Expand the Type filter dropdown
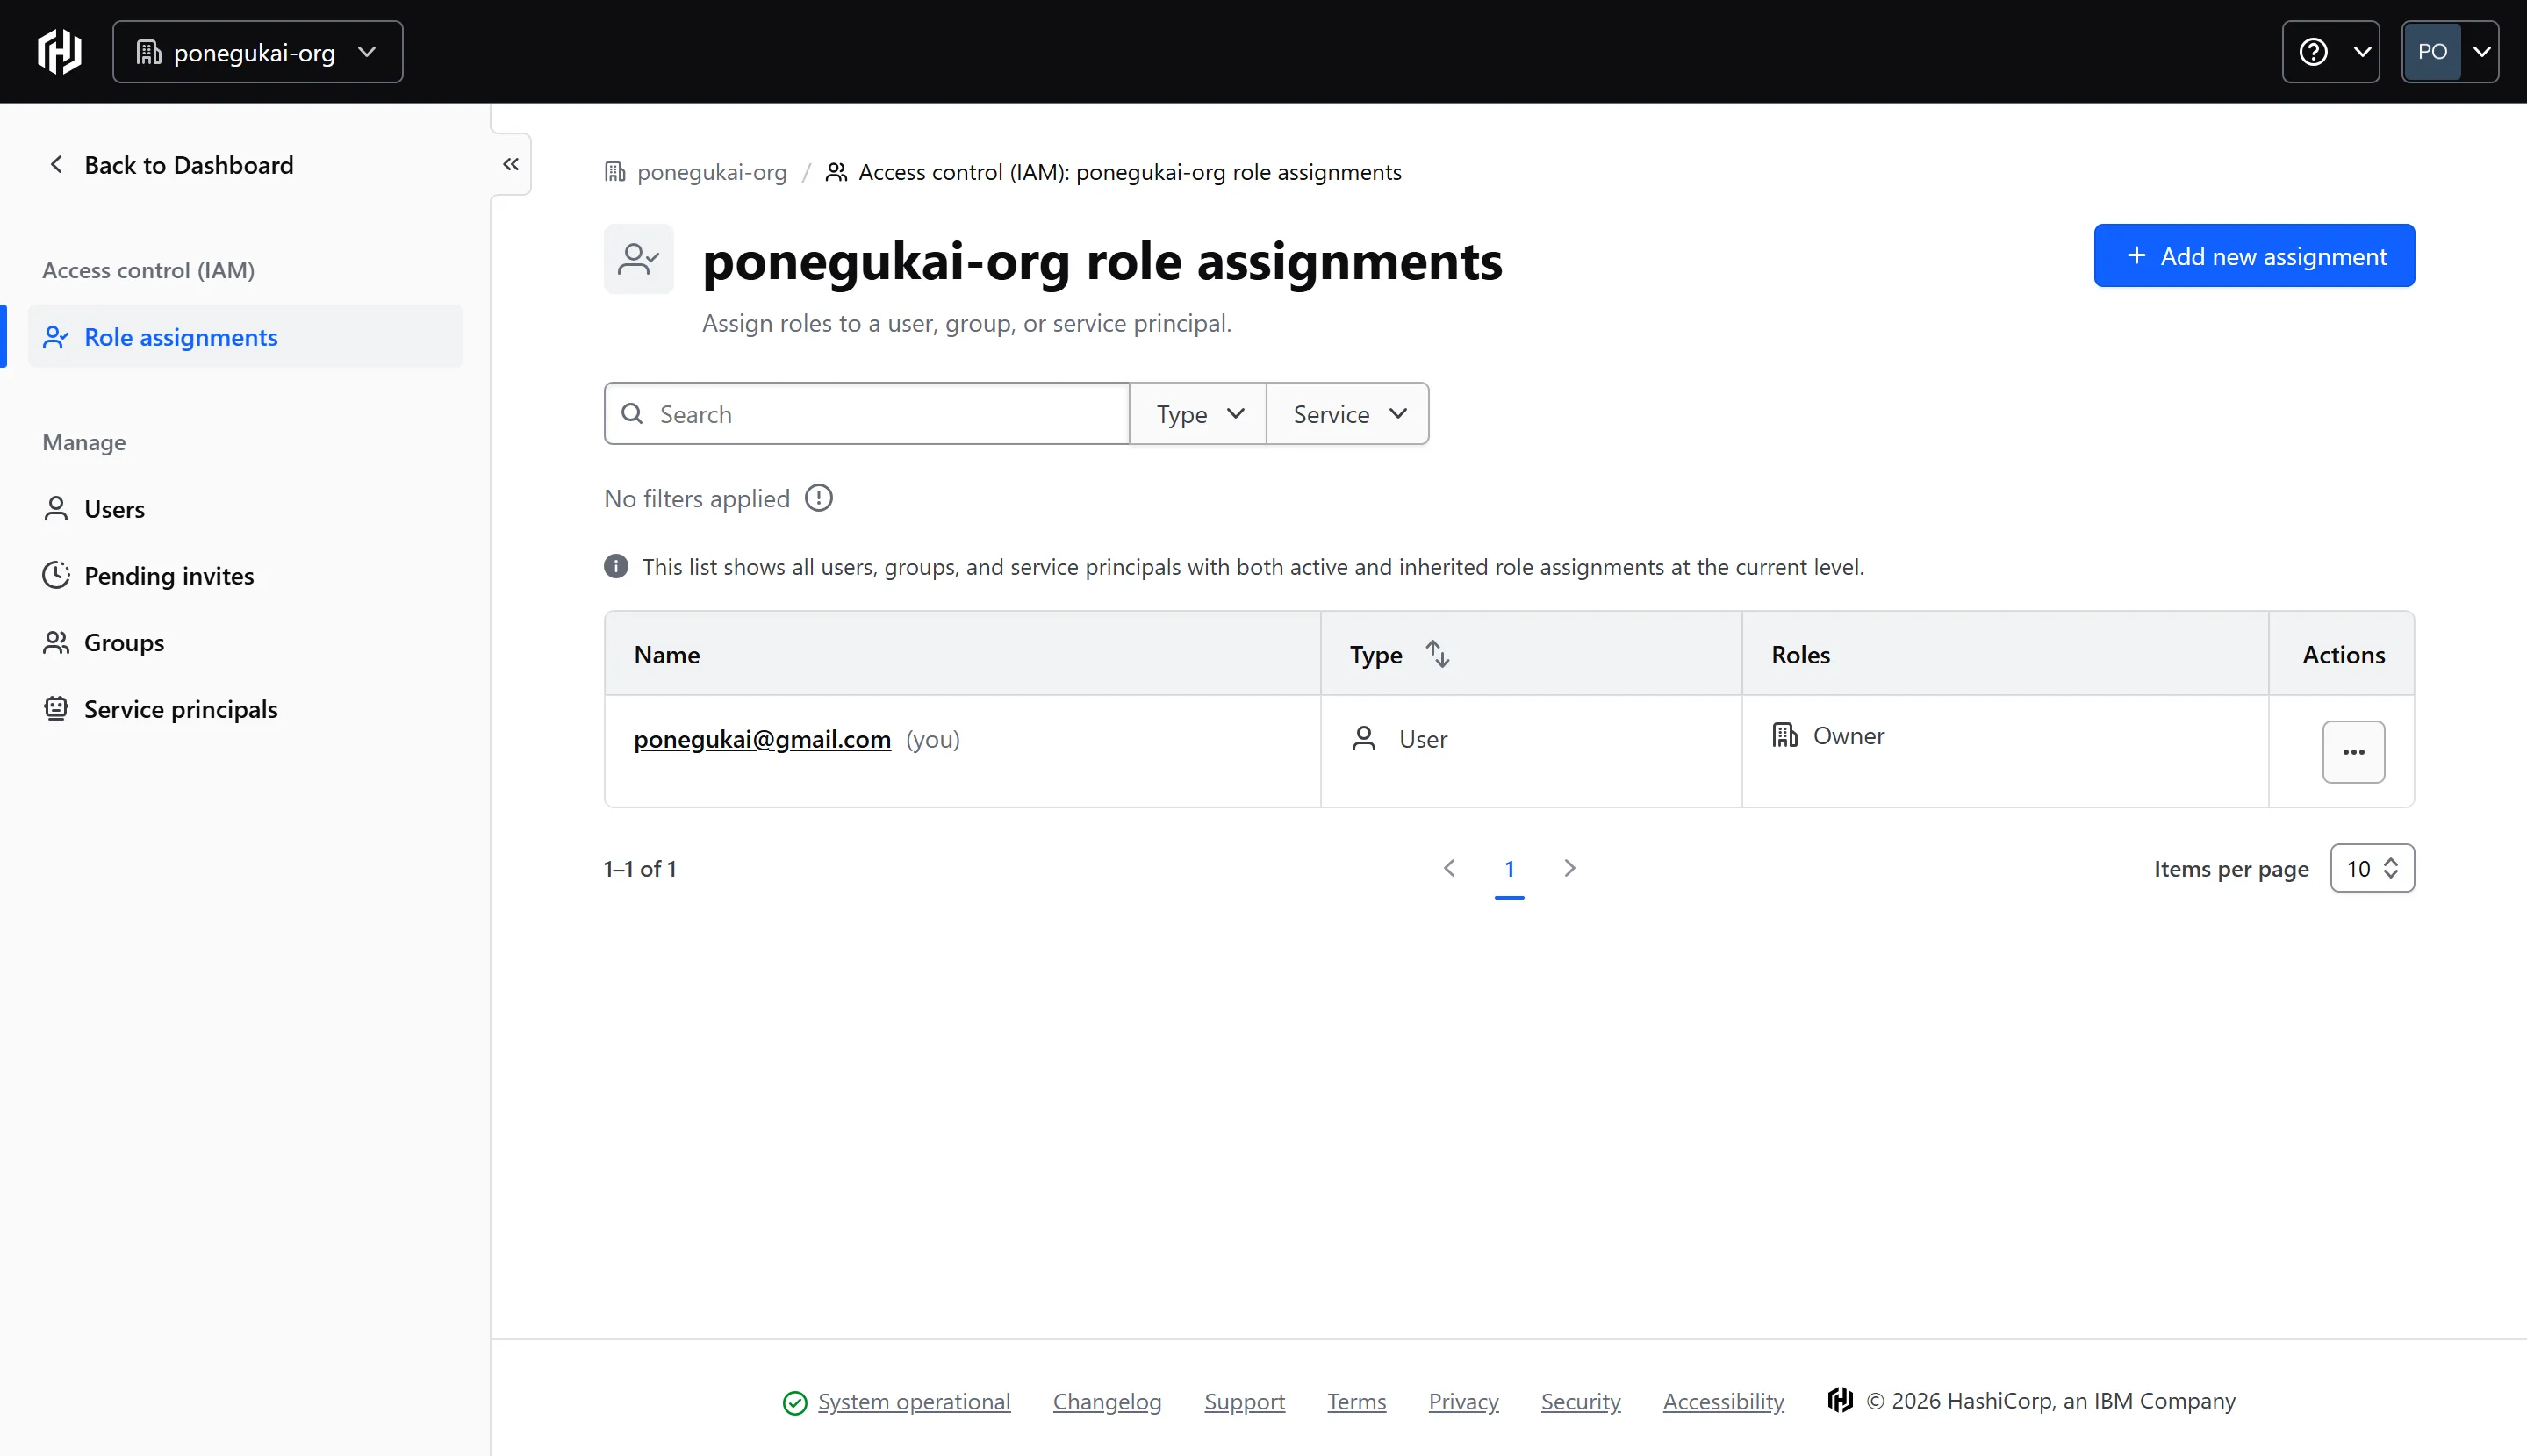 (x=1198, y=414)
